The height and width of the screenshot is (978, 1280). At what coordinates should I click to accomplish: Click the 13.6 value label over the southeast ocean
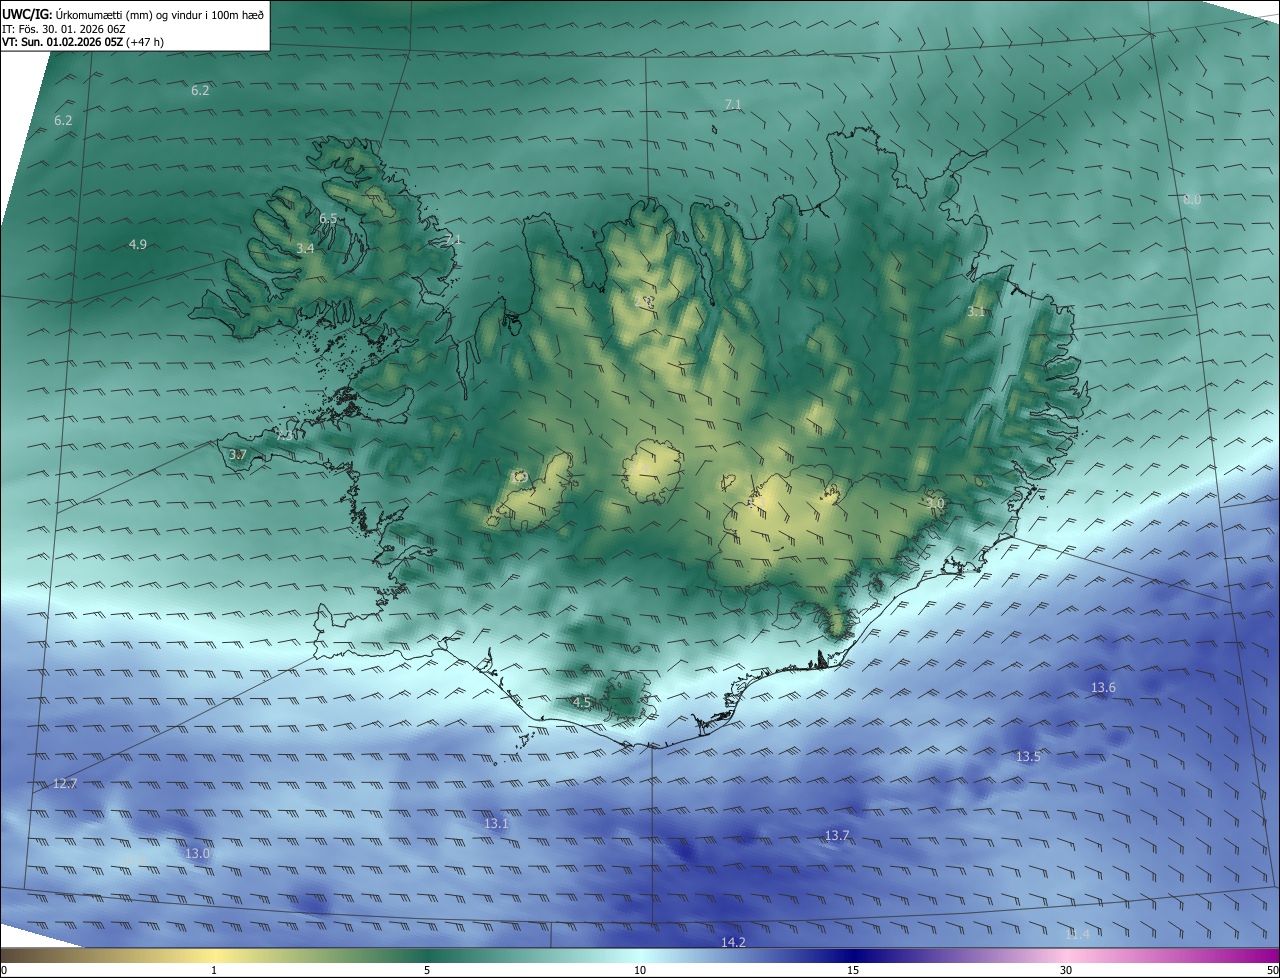pyautogui.click(x=1103, y=687)
